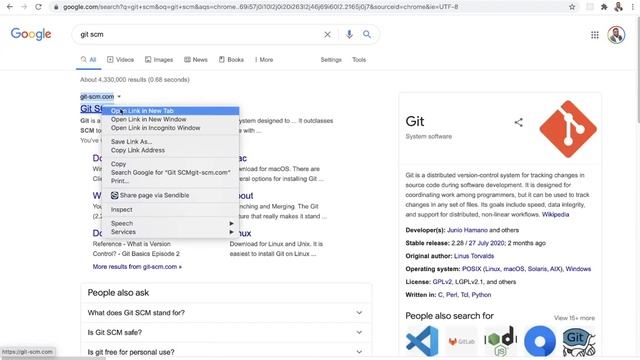Image resolution: width=640 pixels, height=360 pixels.
Task: Switch to the News tab
Action: pyautogui.click(x=196, y=60)
